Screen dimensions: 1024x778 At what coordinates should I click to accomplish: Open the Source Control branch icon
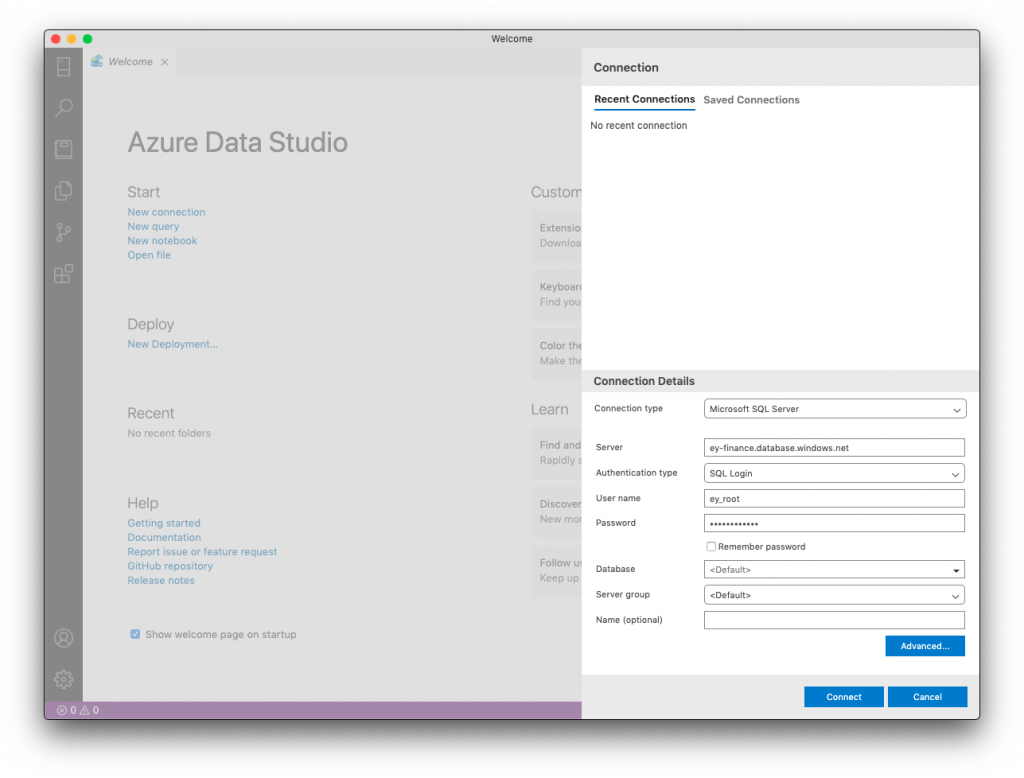[64, 232]
